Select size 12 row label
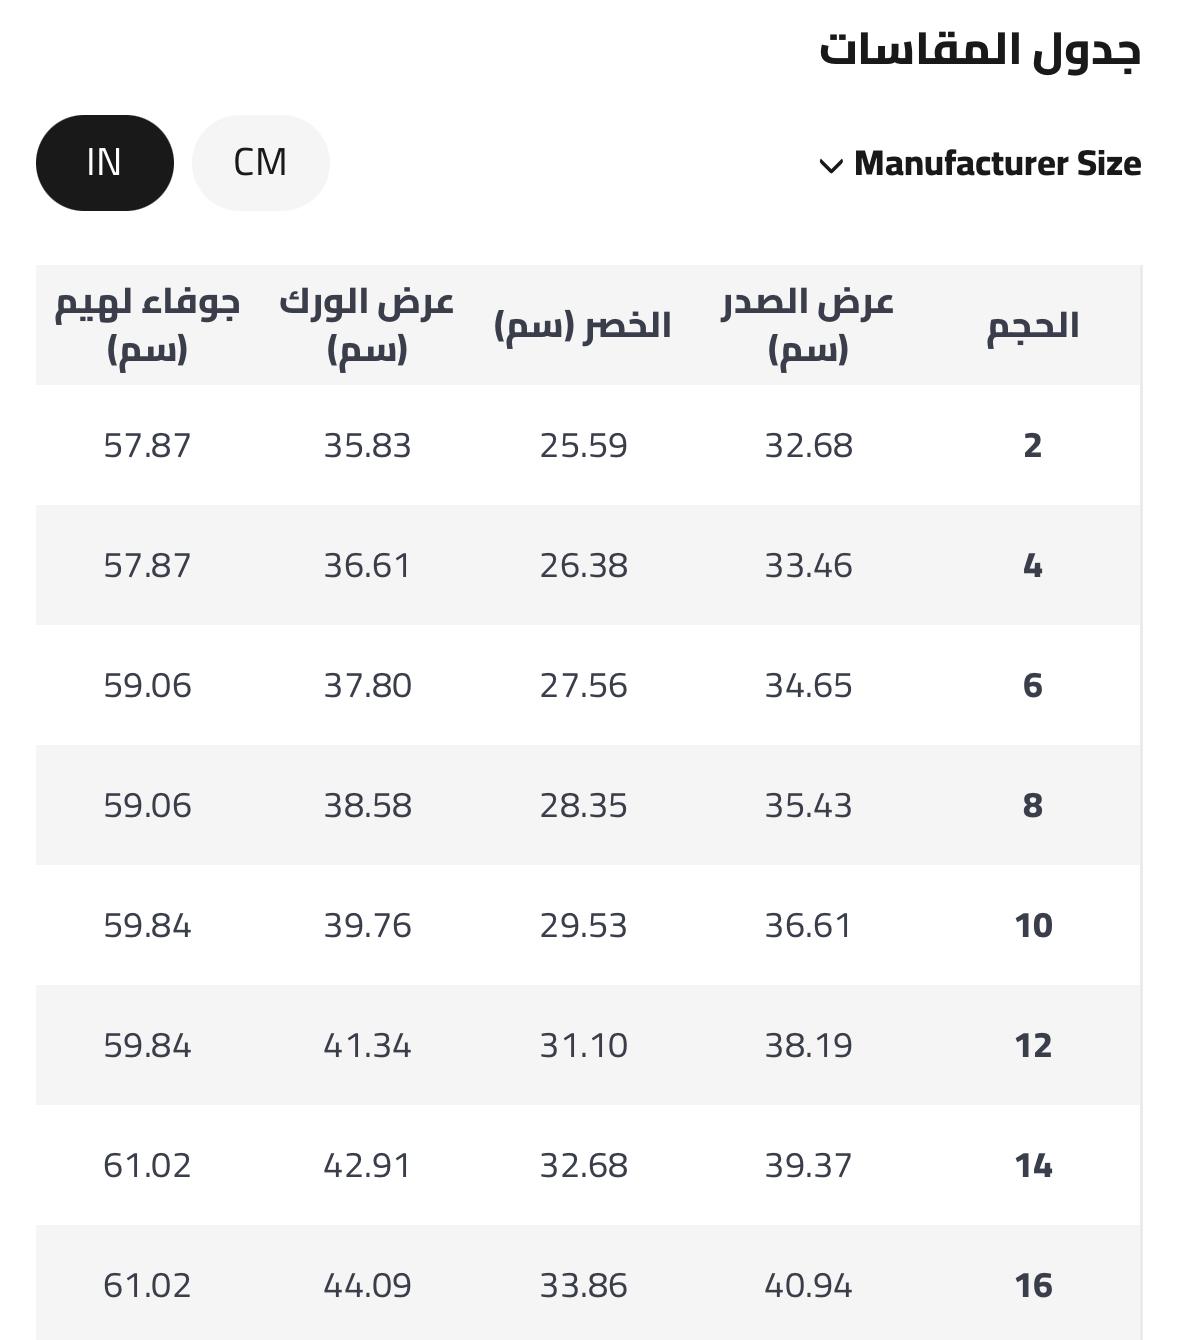1179x1340 pixels. click(1033, 1046)
